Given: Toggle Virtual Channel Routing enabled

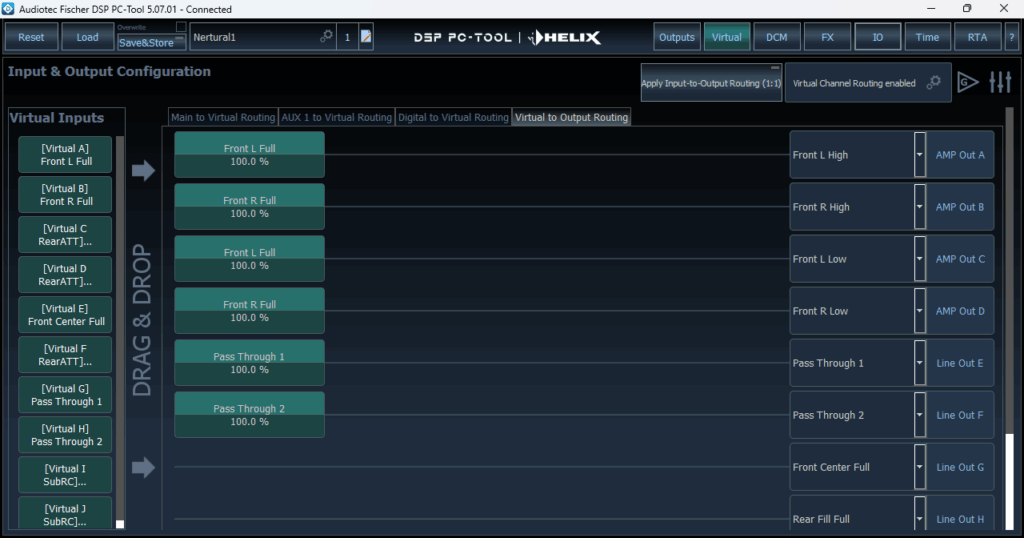Looking at the screenshot, I should [x=854, y=83].
